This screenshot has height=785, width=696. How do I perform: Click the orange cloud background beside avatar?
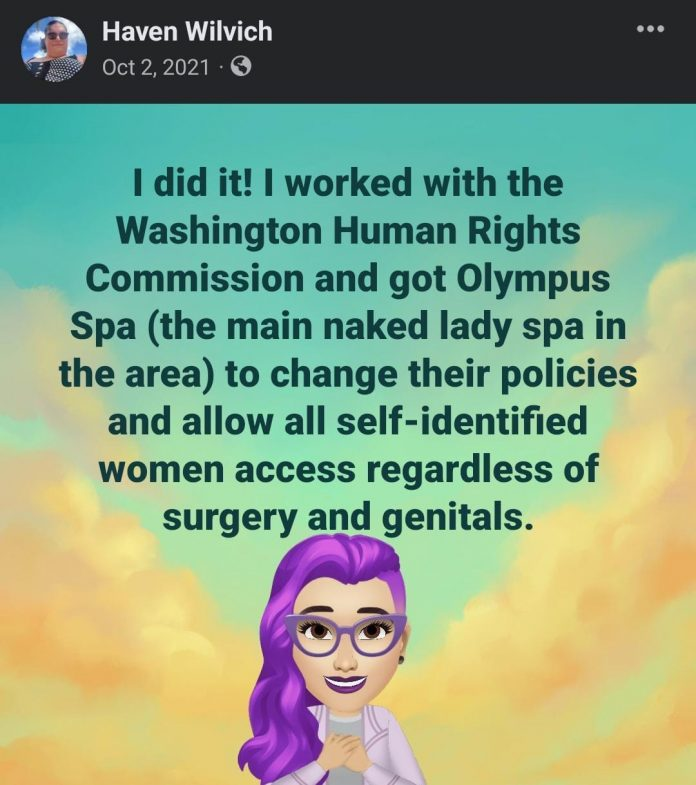click(551, 676)
